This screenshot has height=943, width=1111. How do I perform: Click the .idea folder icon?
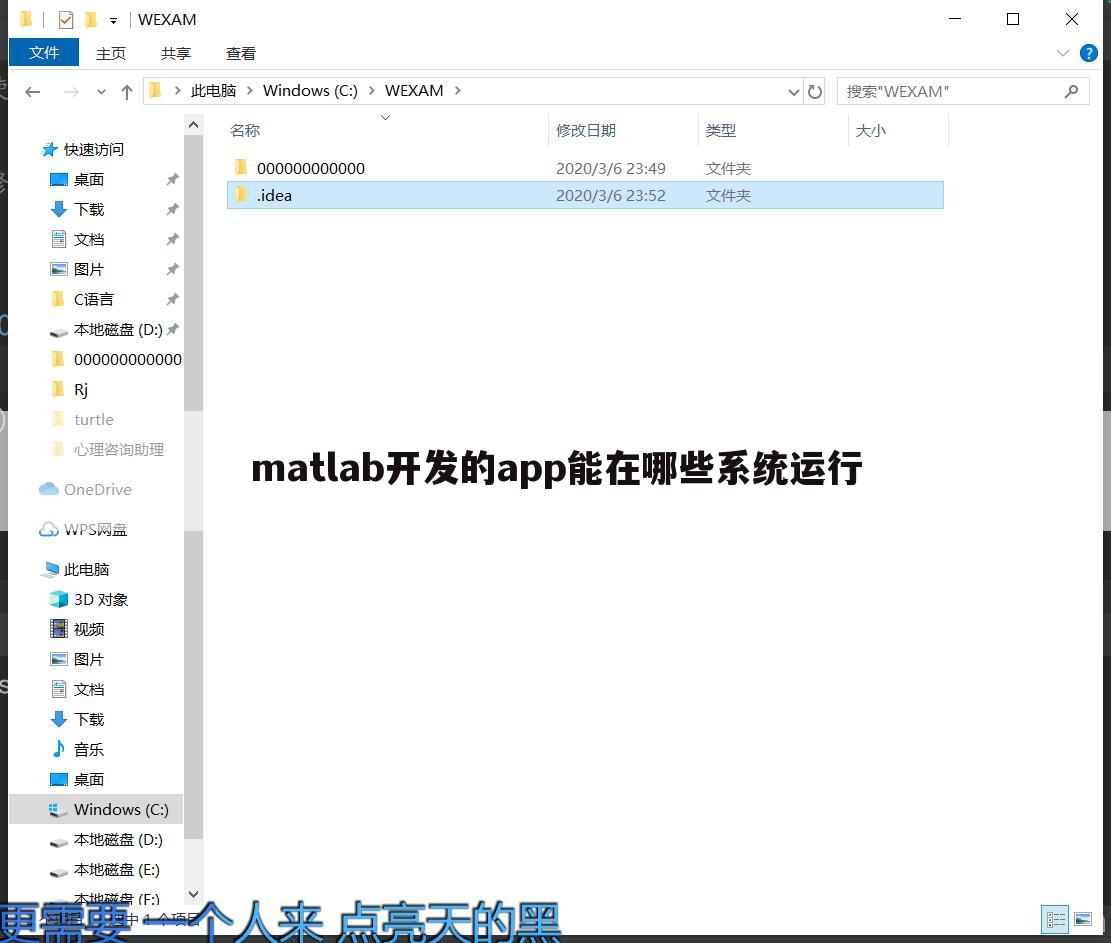(241, 195)
